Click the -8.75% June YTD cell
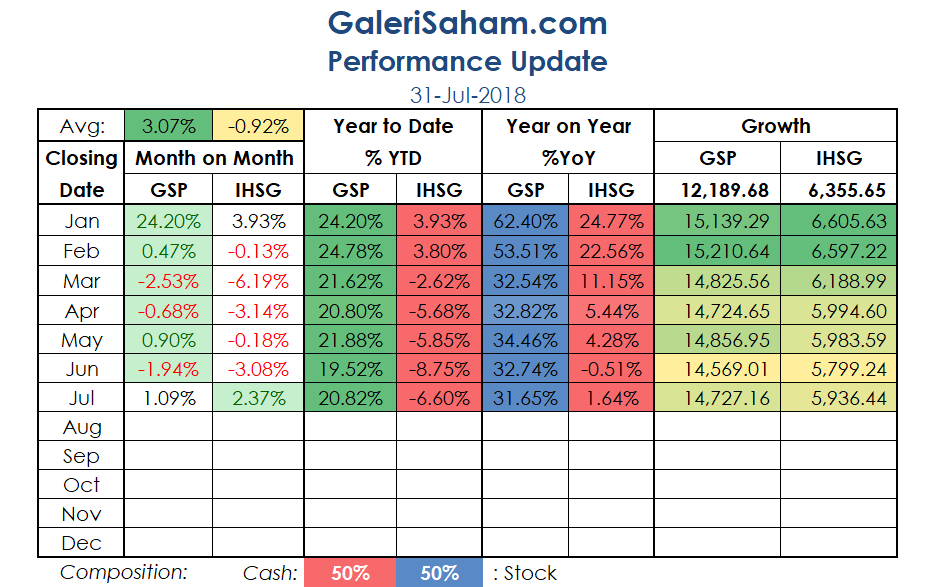Image resolution: width=936 pixels, height=587 pixels. pyautogui.click(x=439, y=369)
